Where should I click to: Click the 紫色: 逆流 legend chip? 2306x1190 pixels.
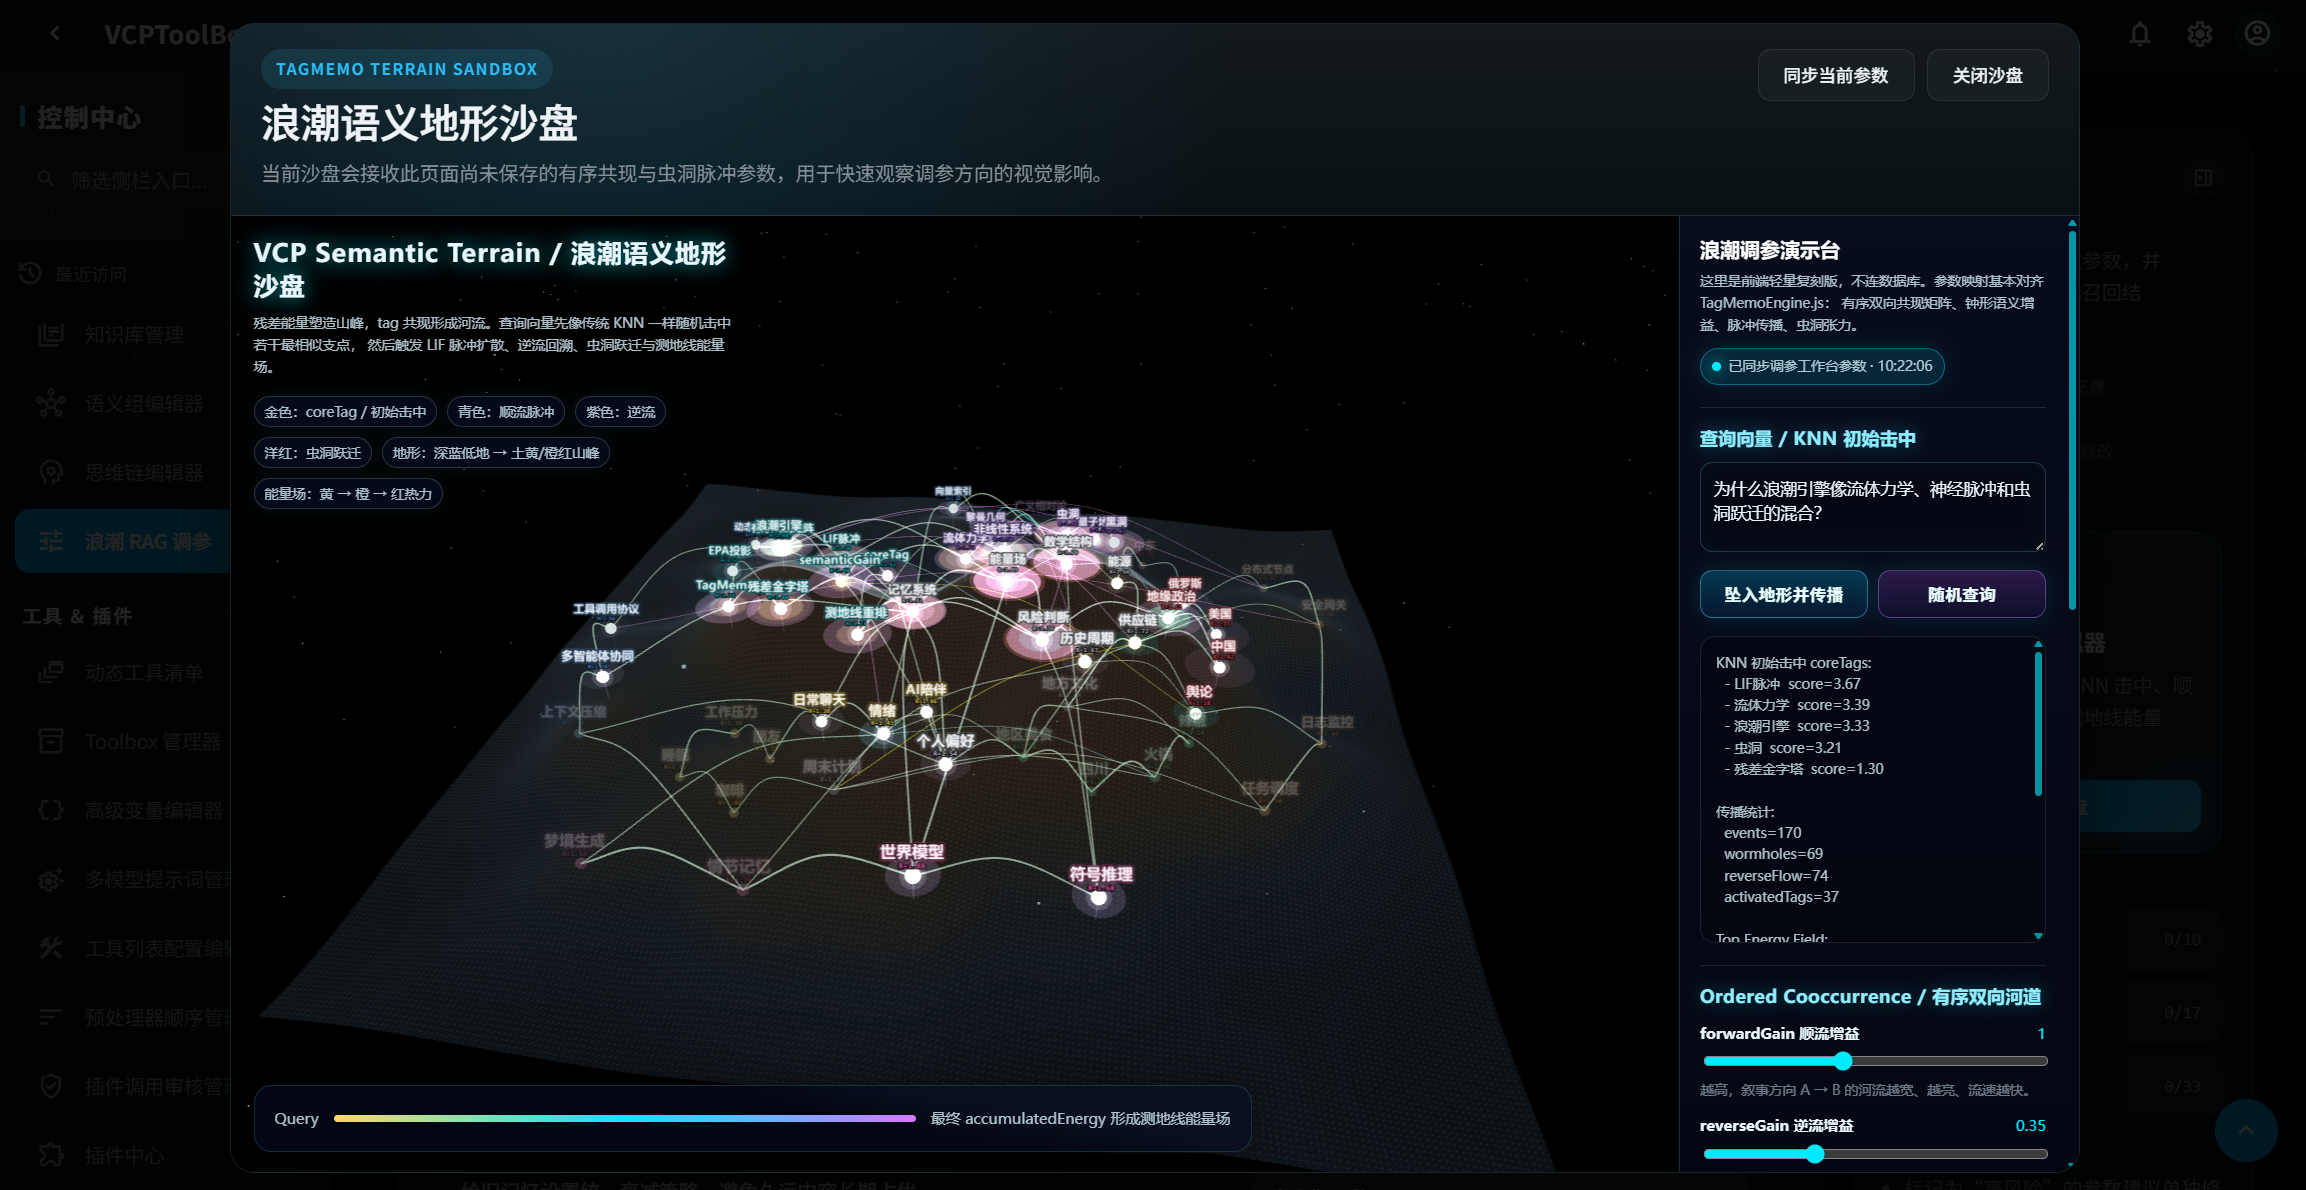click(x=620, y=411)
